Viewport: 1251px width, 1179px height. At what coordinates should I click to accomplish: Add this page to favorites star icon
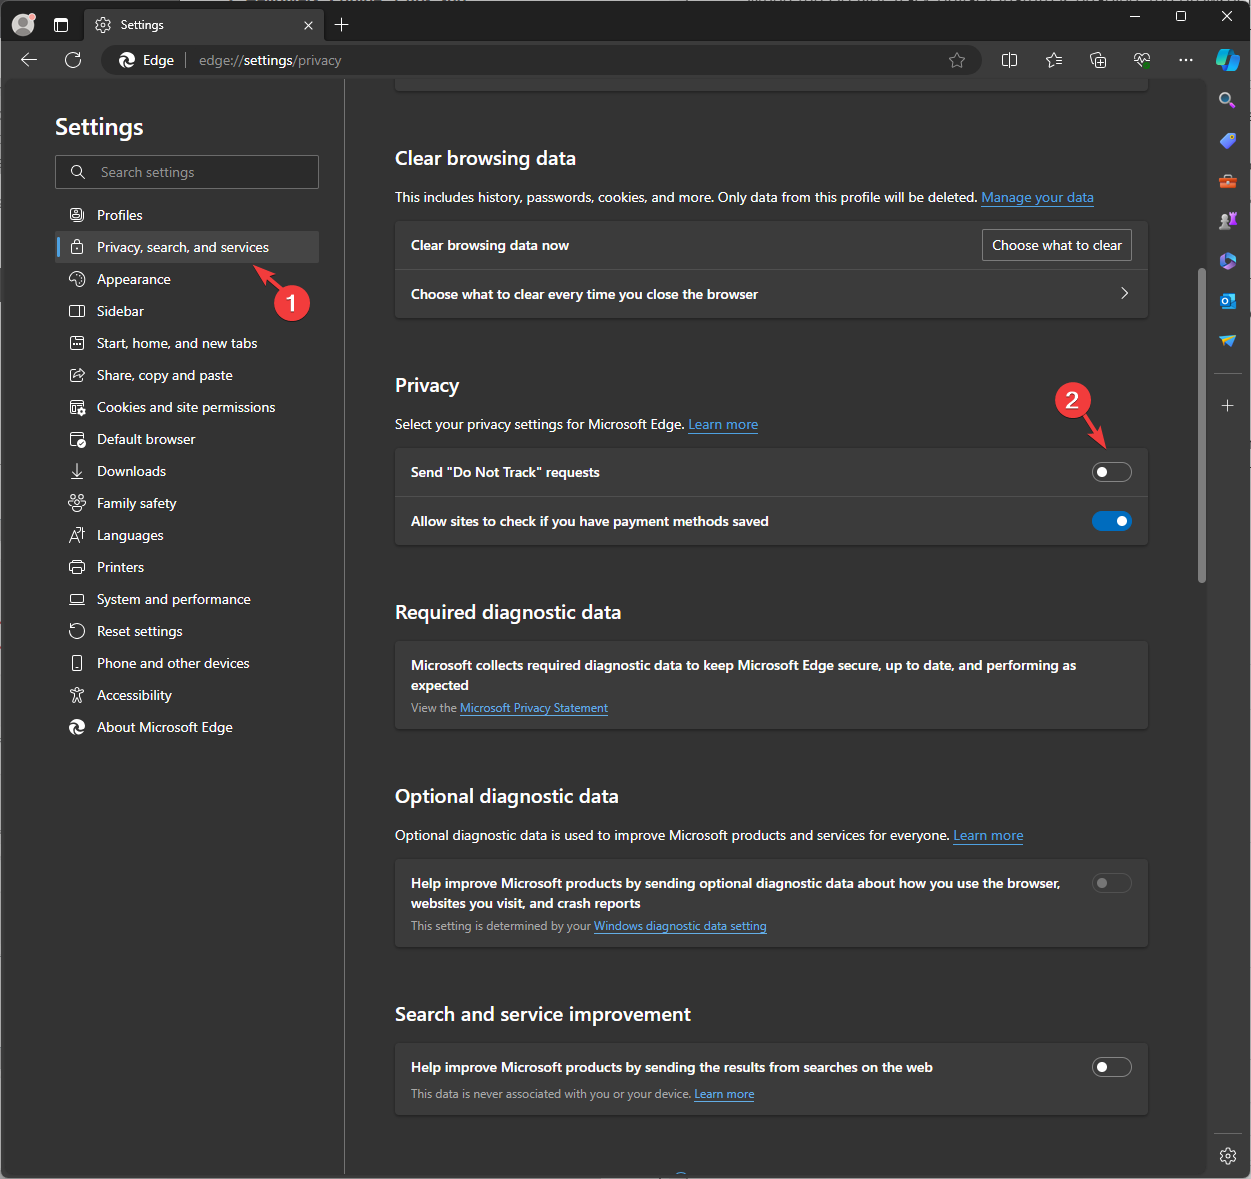[957, 60]
